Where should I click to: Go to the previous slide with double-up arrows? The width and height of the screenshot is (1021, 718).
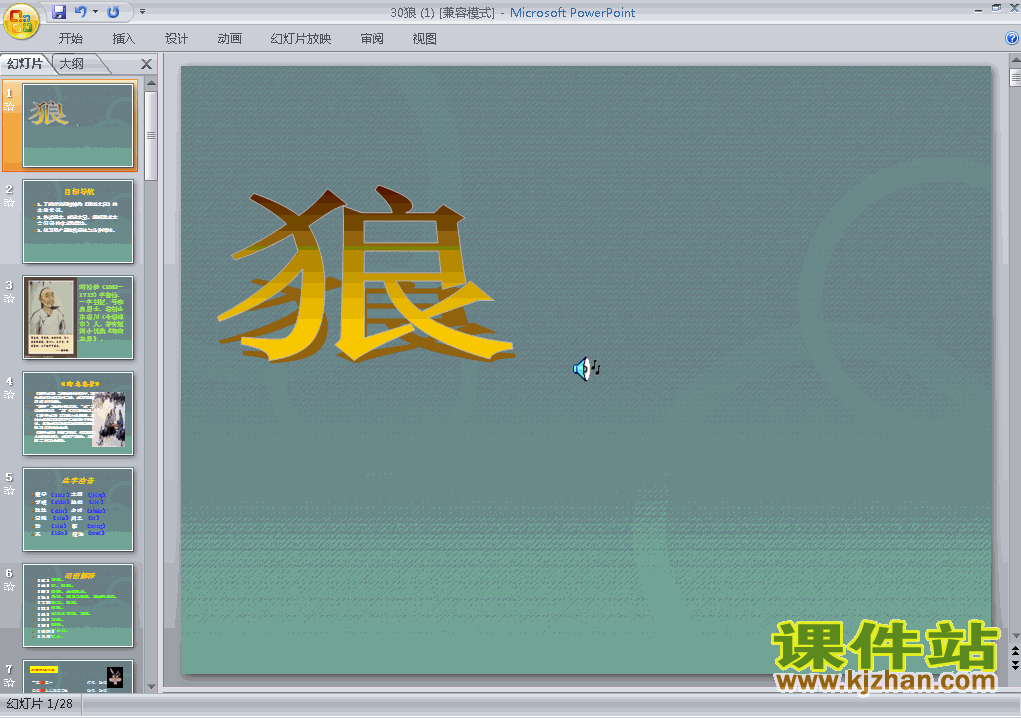(1015, 651)
